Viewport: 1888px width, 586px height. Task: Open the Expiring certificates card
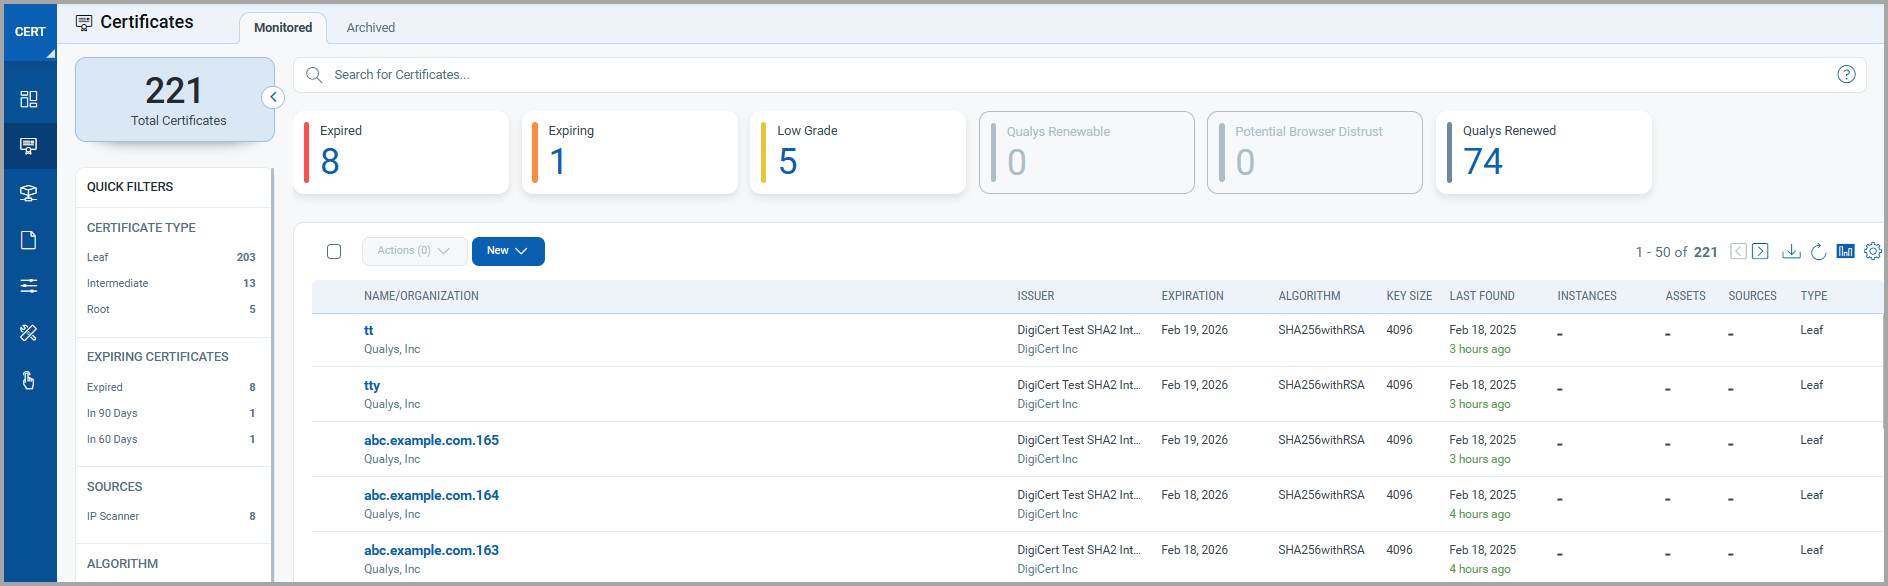point(629,152)
